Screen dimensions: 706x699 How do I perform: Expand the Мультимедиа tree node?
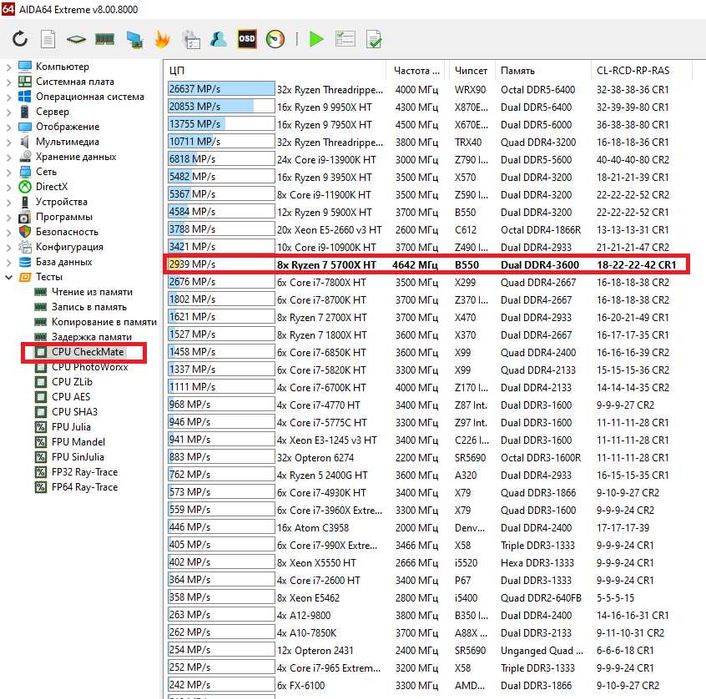coord(9,142)
